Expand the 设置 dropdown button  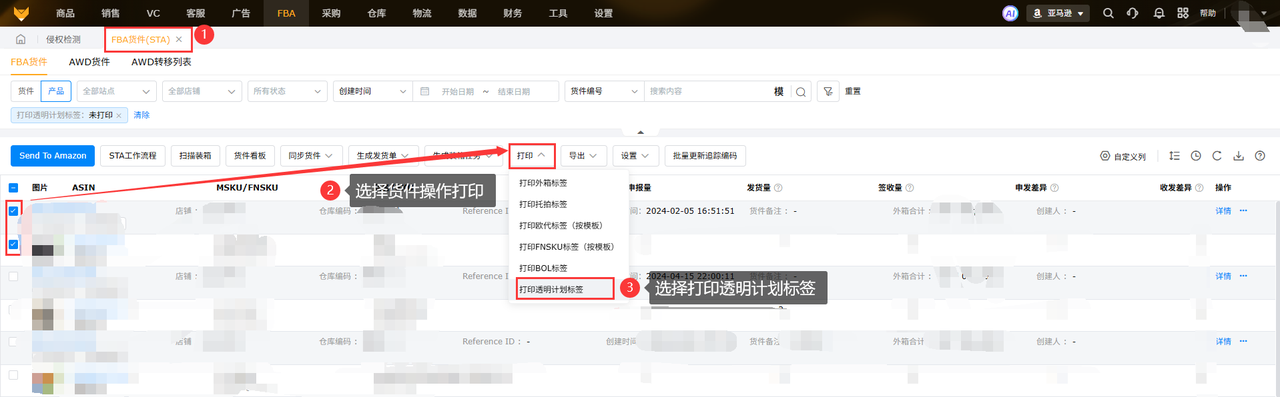point(636,156)
